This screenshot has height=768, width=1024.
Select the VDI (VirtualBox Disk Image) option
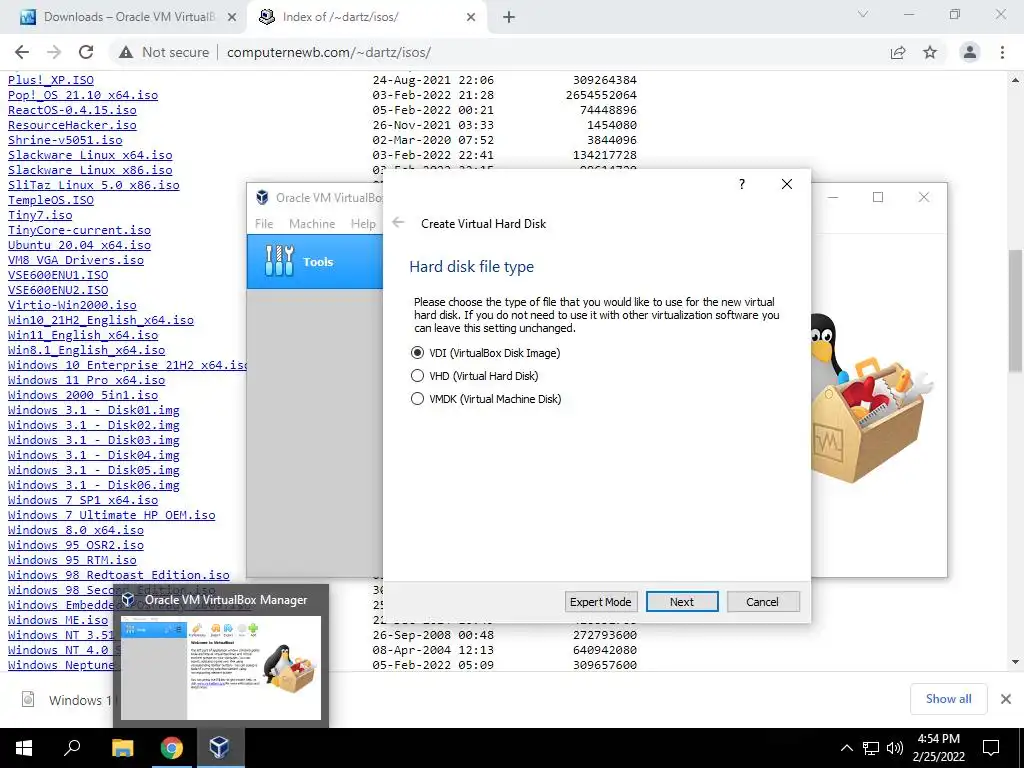coord(485,353)
